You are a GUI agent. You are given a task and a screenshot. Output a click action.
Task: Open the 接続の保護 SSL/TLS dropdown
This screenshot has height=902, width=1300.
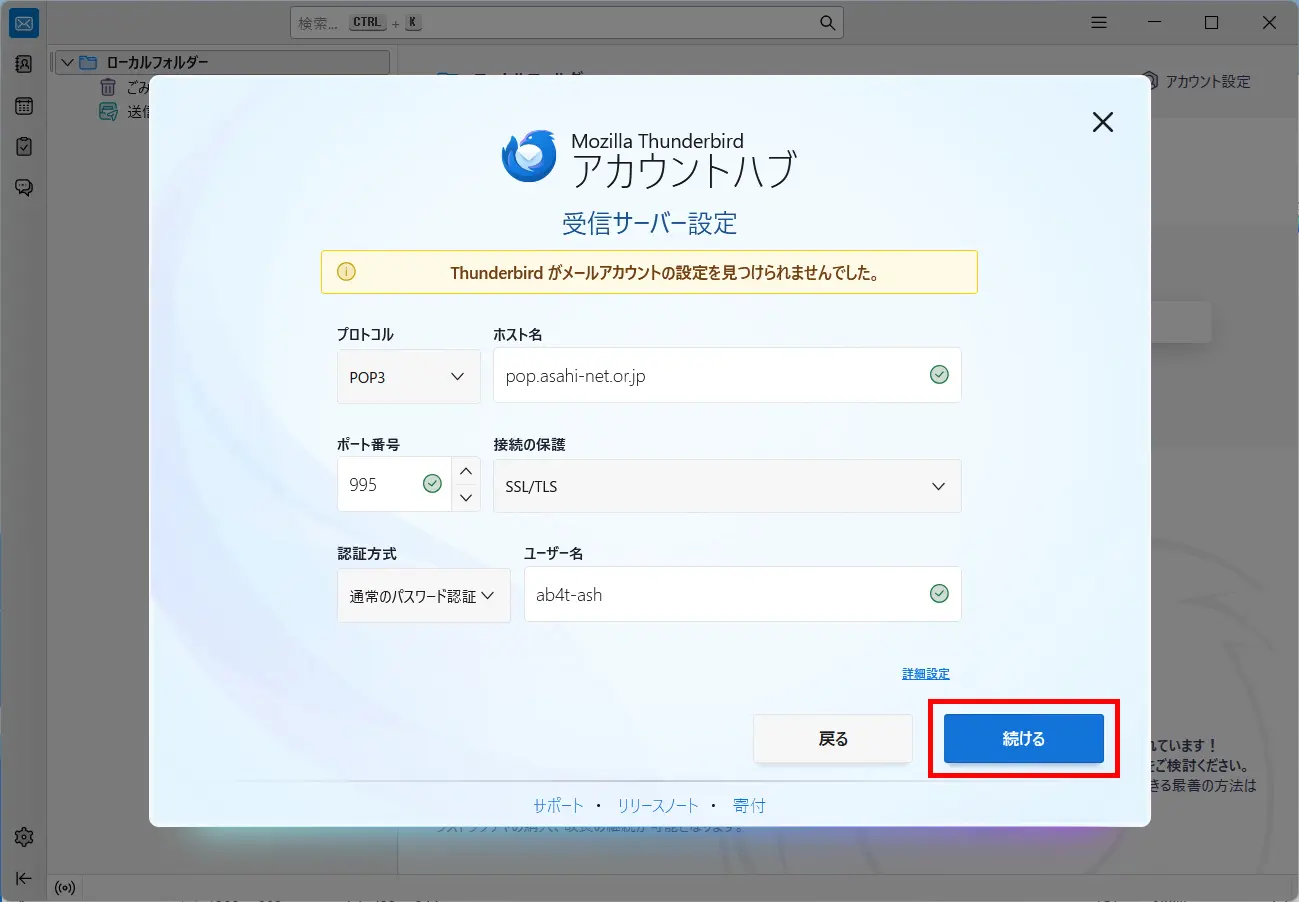coord(727,486)
